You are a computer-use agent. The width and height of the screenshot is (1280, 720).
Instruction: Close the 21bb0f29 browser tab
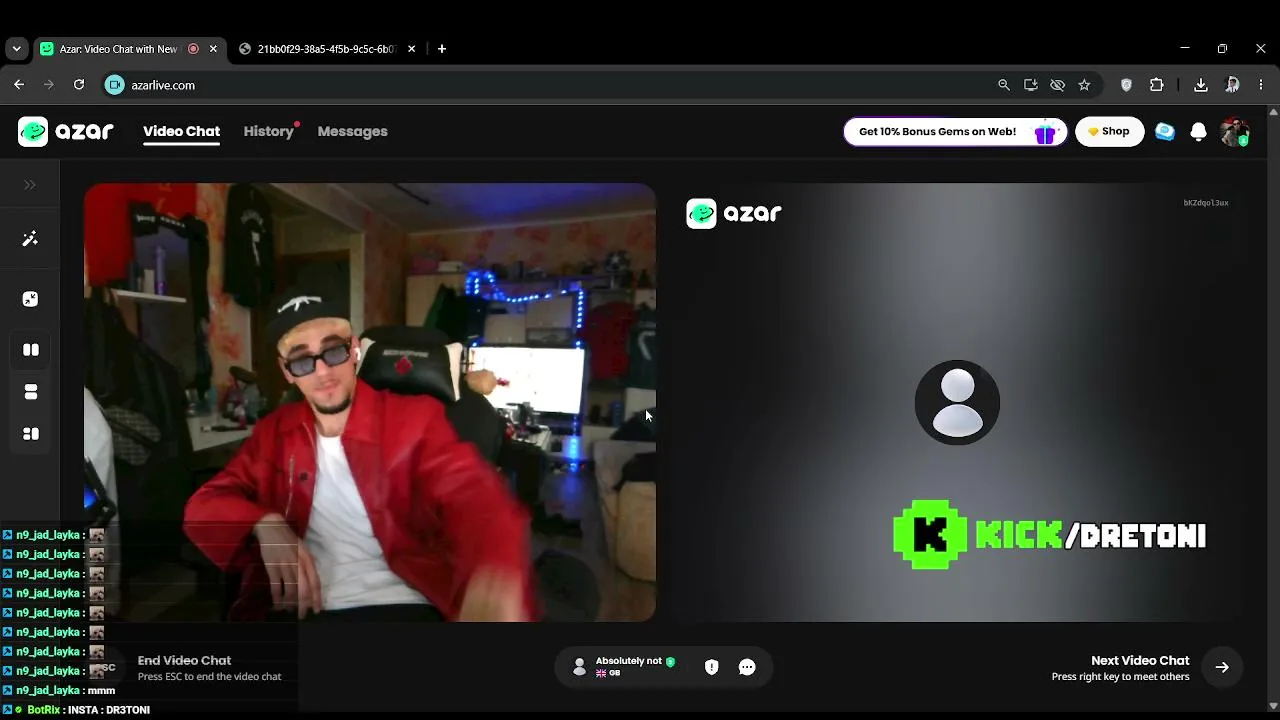click(x=411, y=49)
